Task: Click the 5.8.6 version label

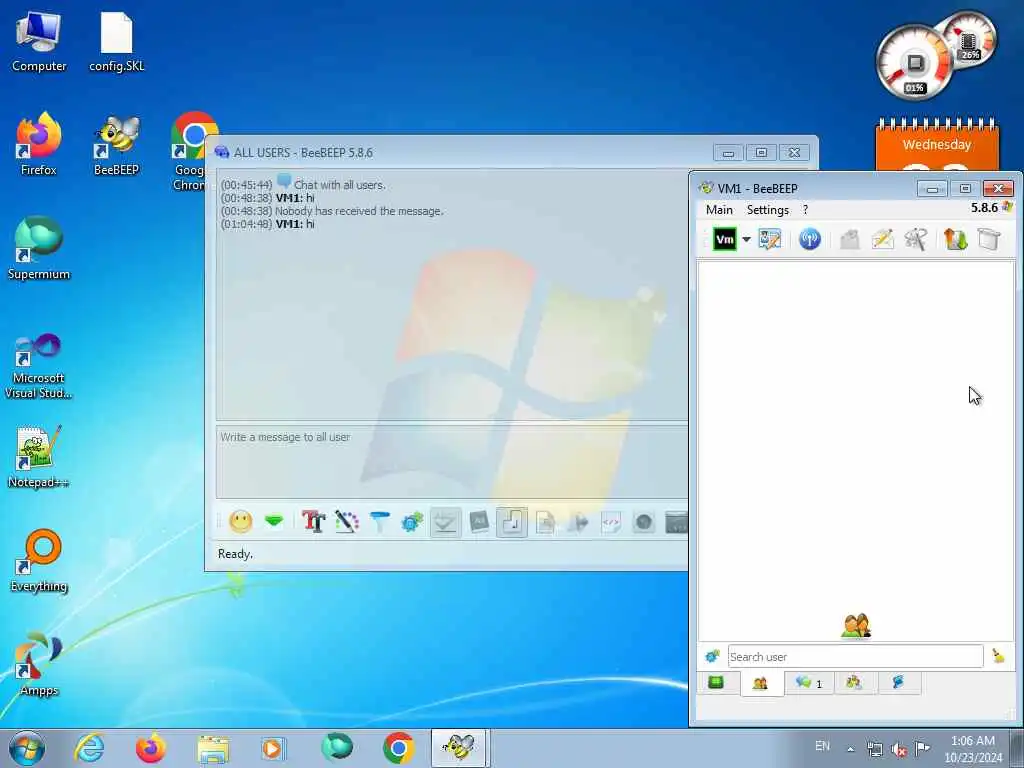Action: click(x=984, y=208)
